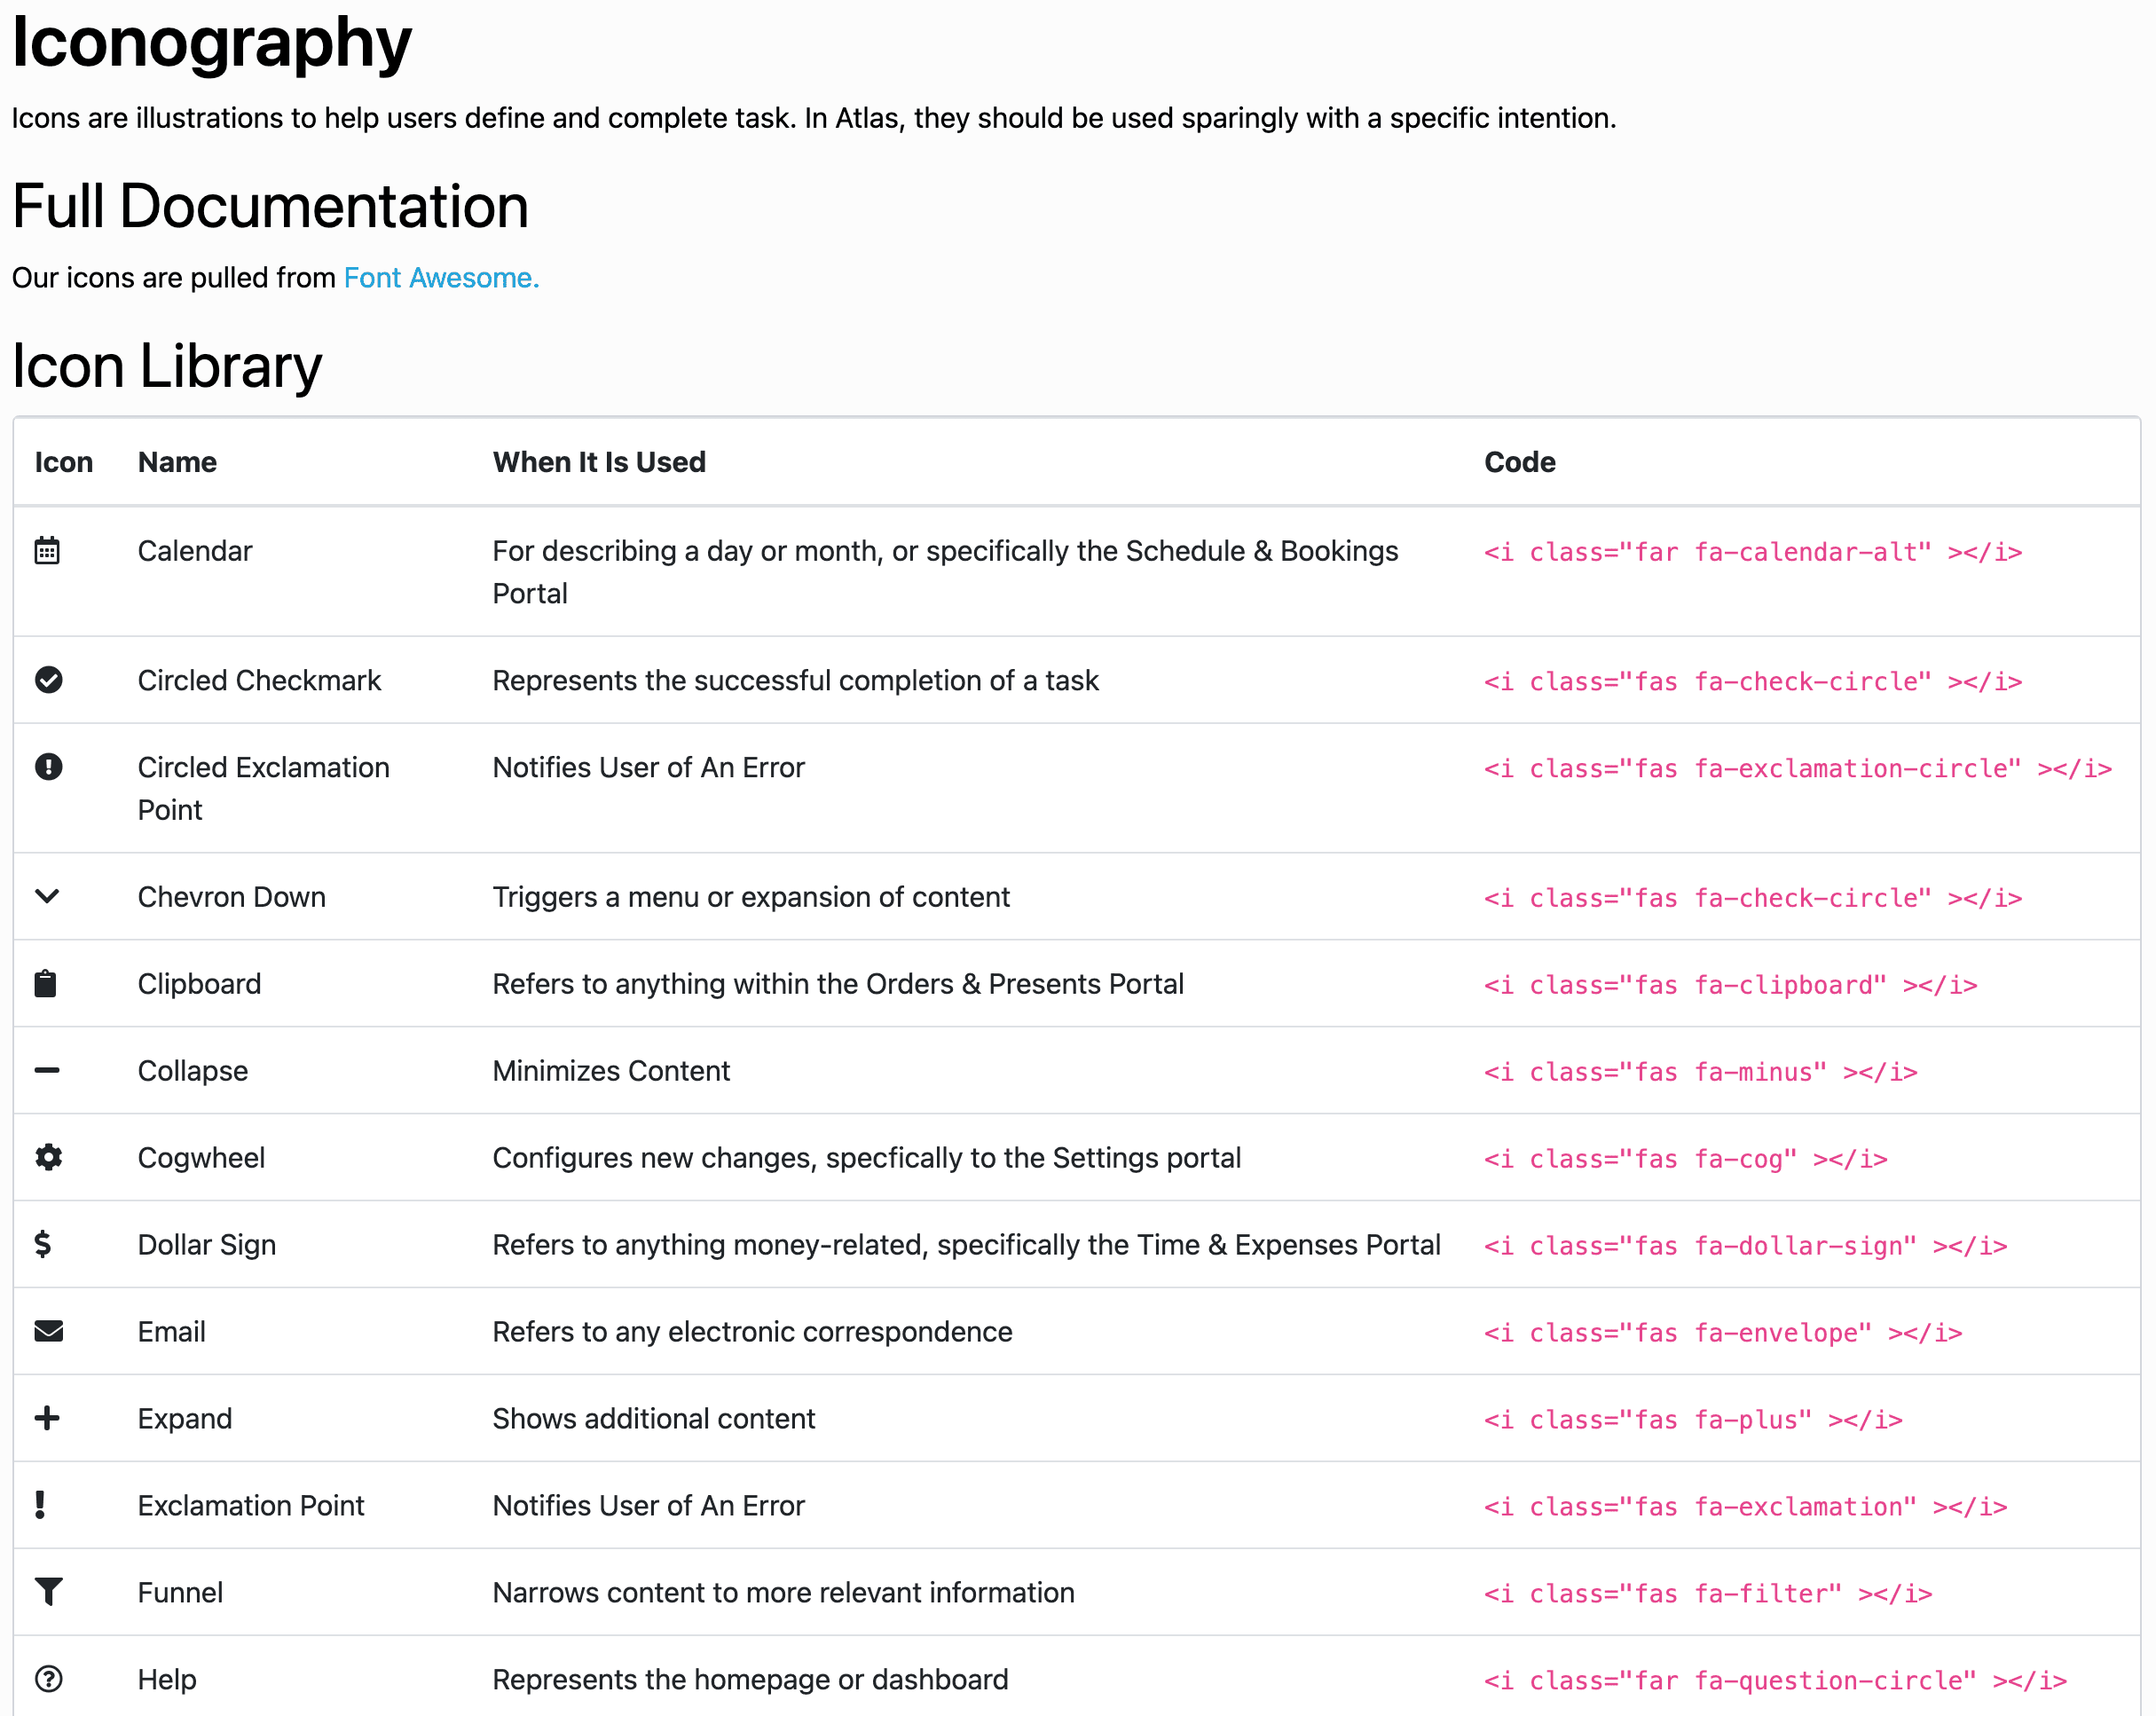Screen dimensions: 2156x1716
Task: Click the Orders & Presents Portal description
Action: (838, 985)
